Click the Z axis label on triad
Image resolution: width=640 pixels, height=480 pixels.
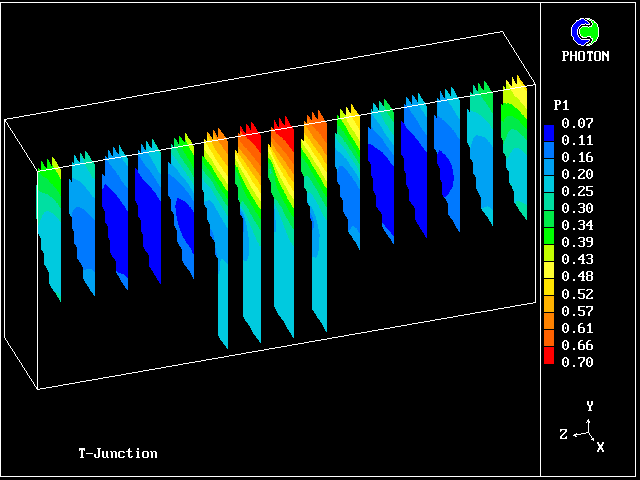coord(564,434)
